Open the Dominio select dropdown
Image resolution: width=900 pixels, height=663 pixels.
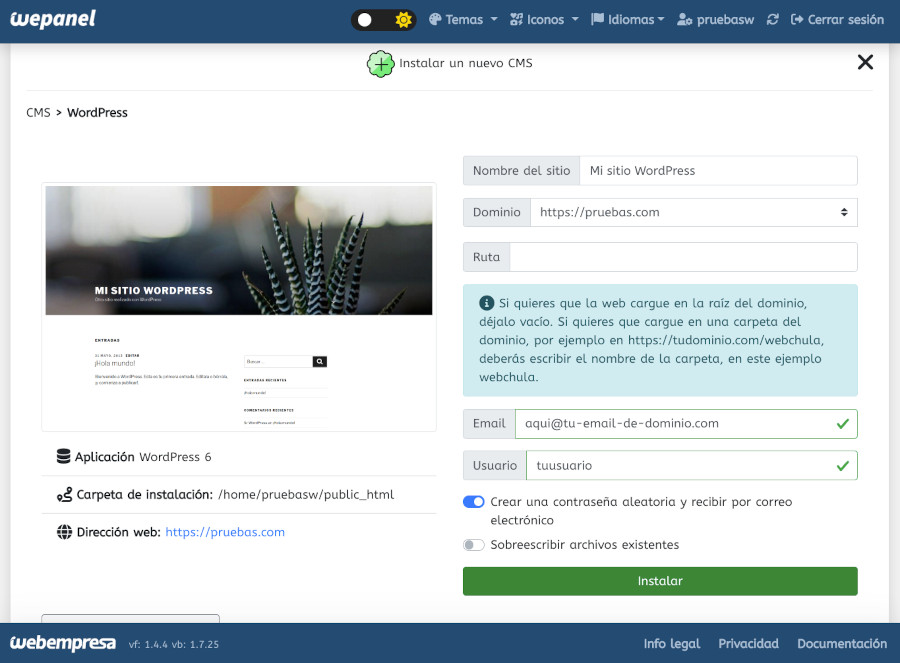[x=693, y=212]
